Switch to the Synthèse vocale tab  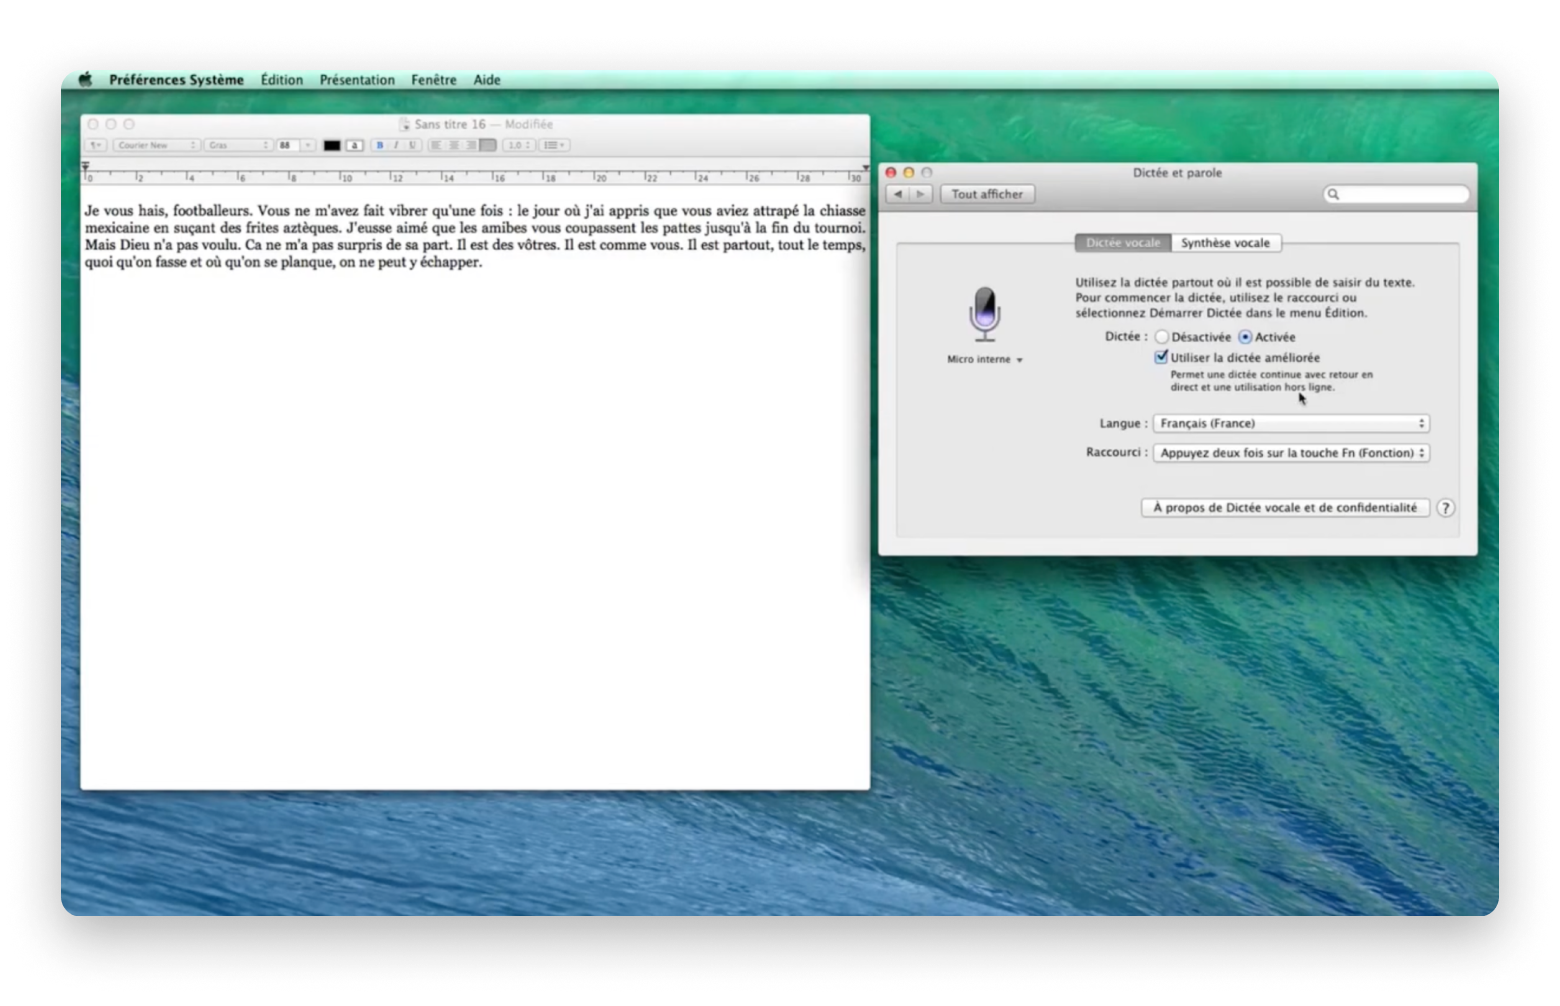pos(1225,243)
